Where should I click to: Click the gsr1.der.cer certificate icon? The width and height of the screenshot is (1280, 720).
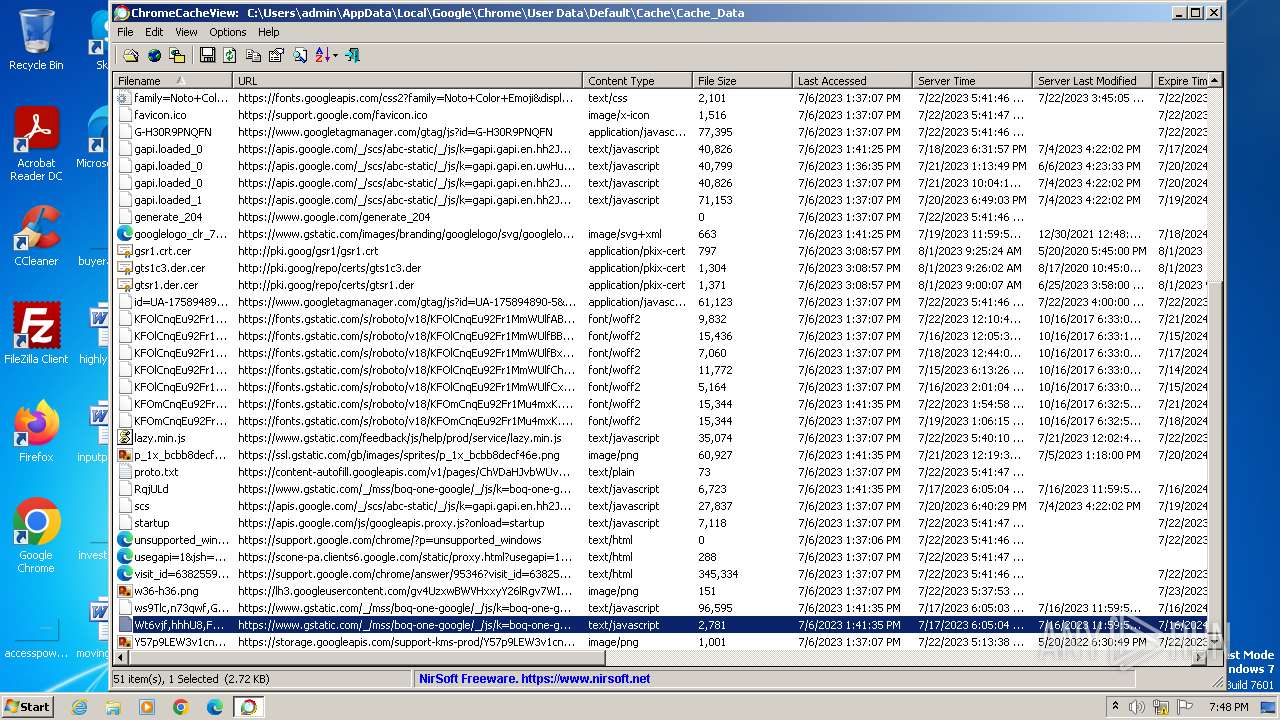125,285
